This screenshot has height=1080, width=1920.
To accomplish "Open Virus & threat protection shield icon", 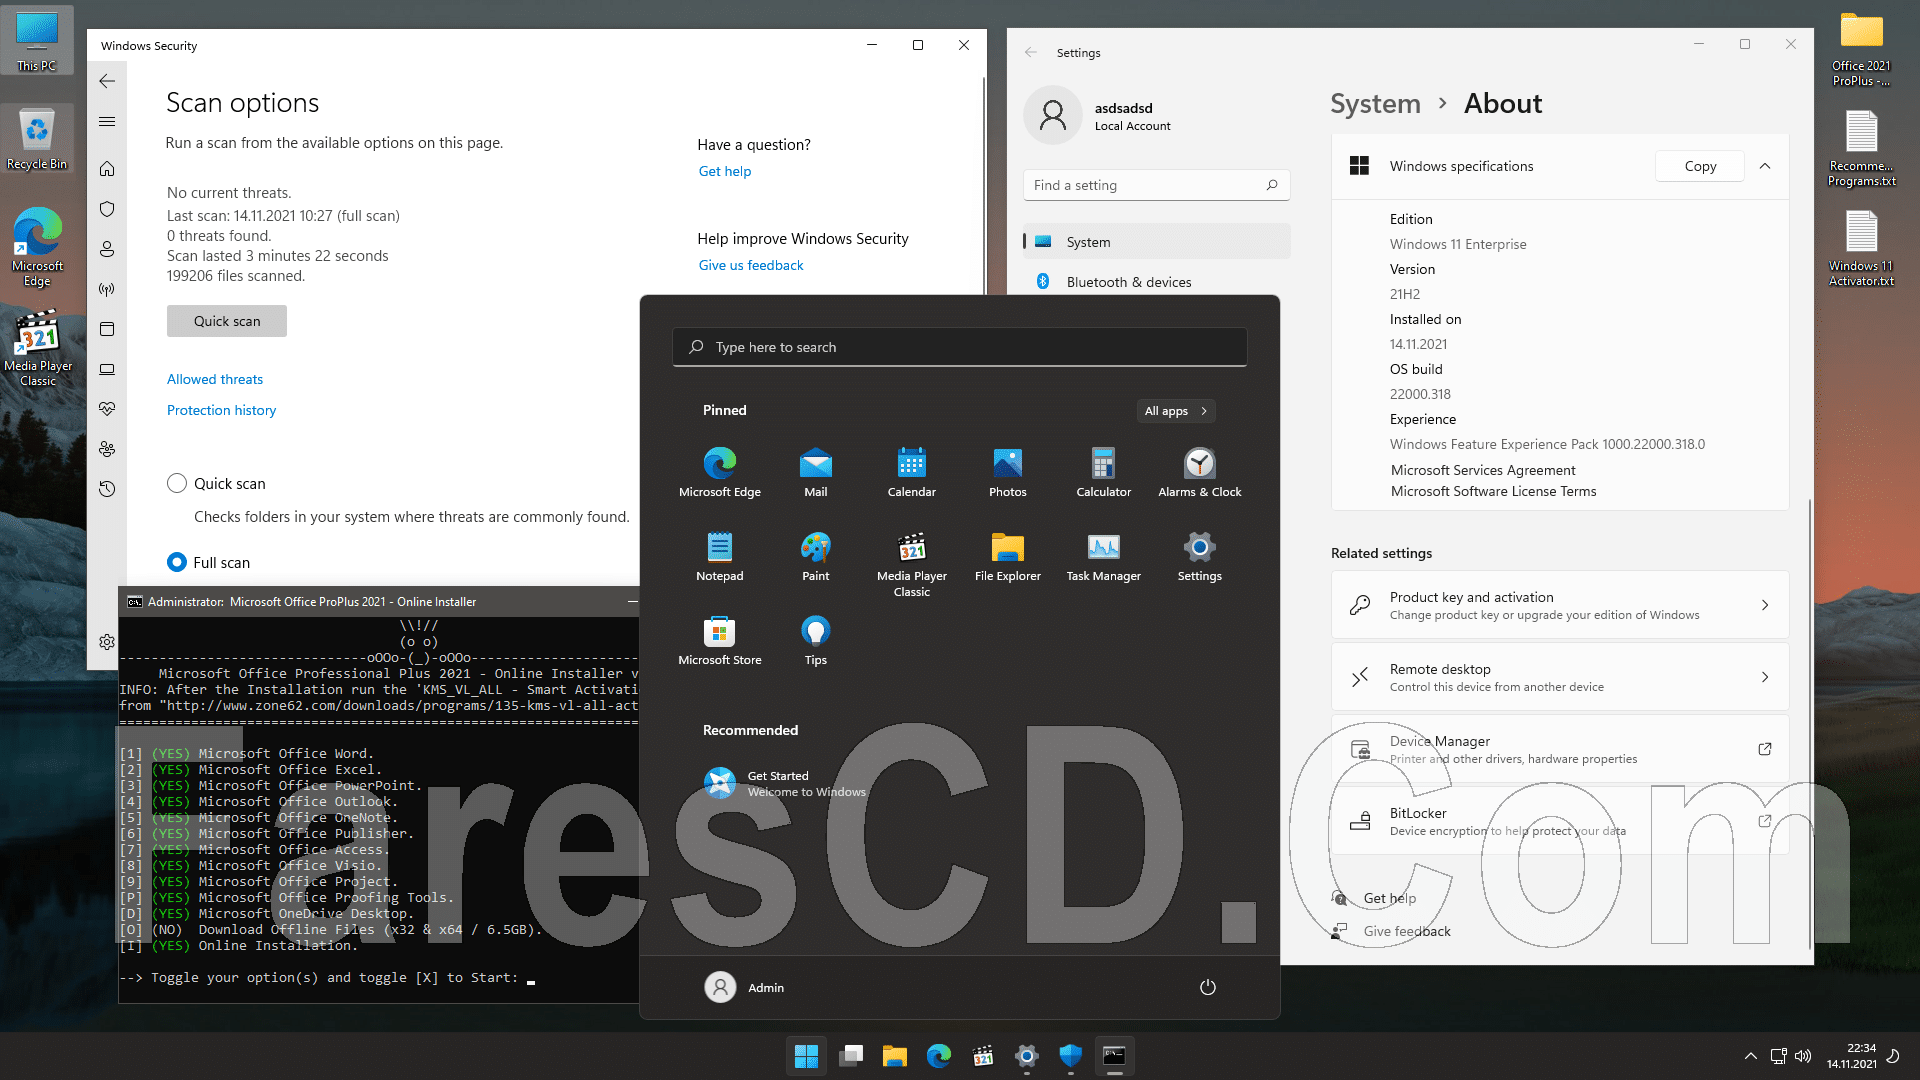I will point(107,209).
